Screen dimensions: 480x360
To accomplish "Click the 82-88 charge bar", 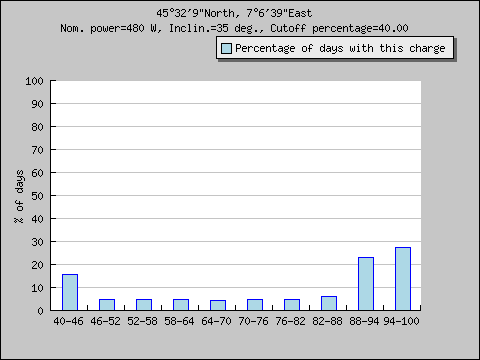I will tap(329, 303).
